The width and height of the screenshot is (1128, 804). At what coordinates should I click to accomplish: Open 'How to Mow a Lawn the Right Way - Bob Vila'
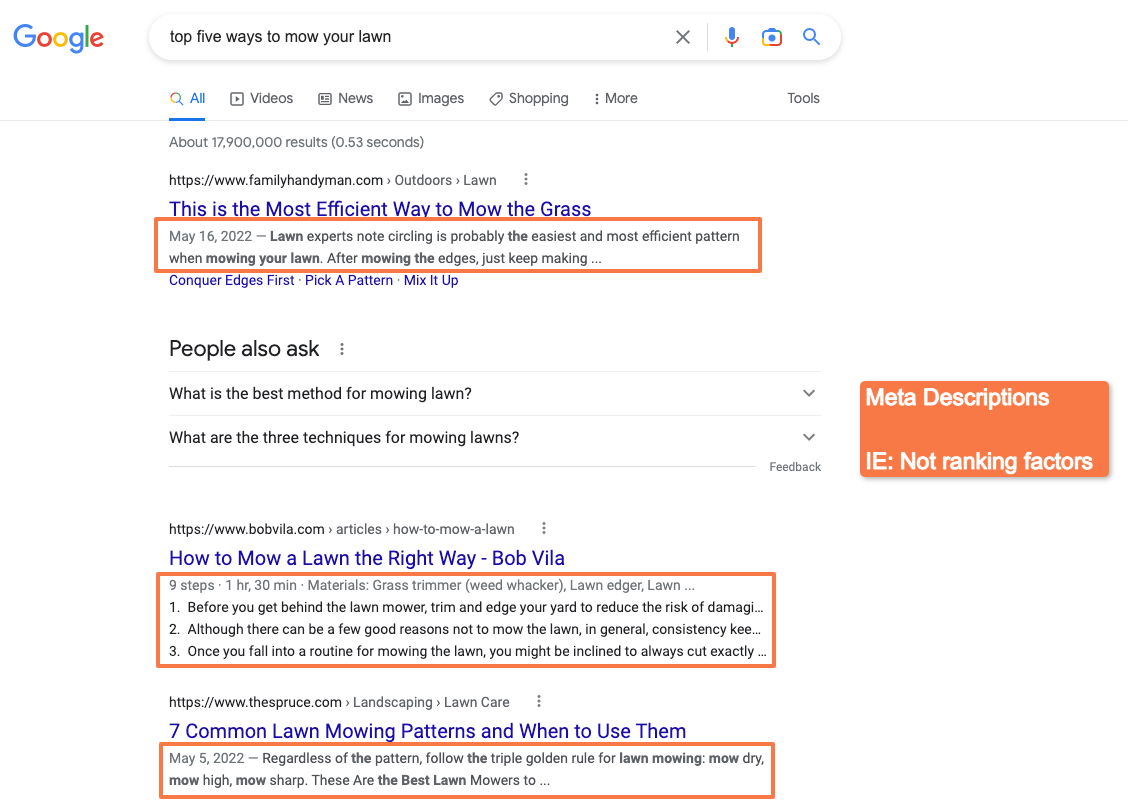coord(367,558)
